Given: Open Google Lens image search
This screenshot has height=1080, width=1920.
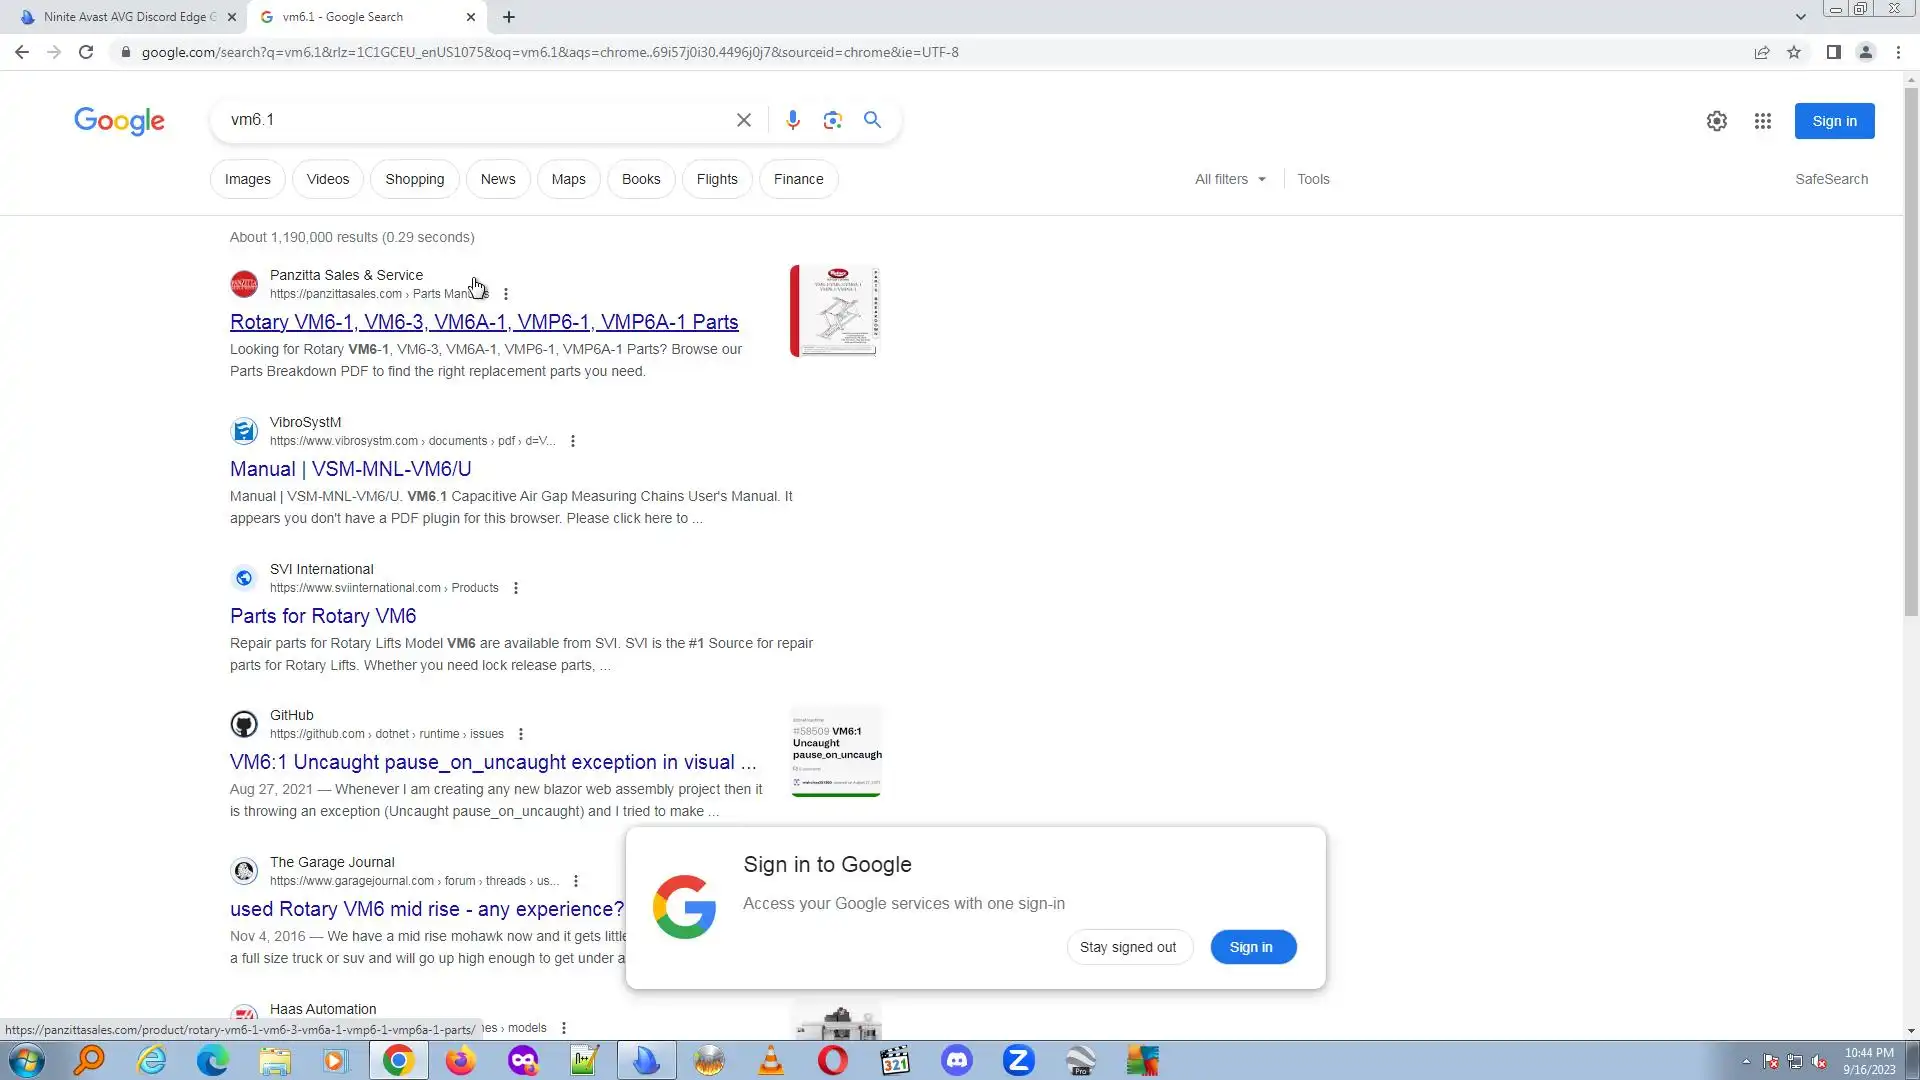Looking at the screenshot, I should pyautogui.click(x=832, y=120).
